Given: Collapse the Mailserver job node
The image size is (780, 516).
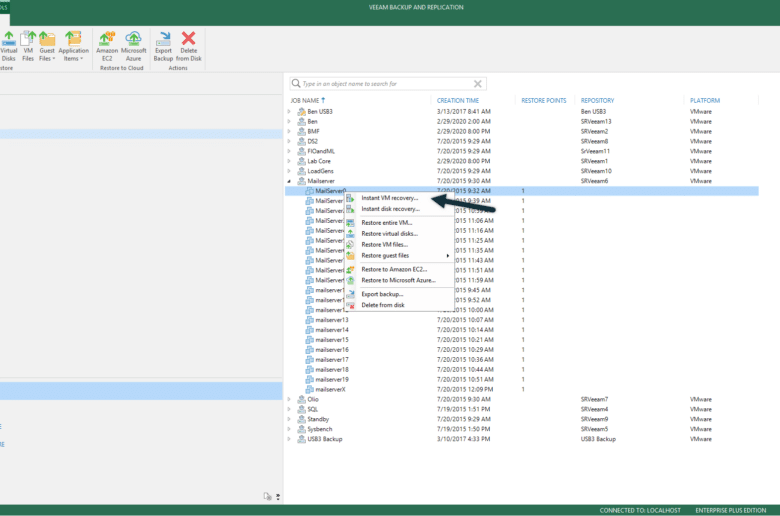Looking at the screenshot, I should pyautogui.click(x=289, y=181).
